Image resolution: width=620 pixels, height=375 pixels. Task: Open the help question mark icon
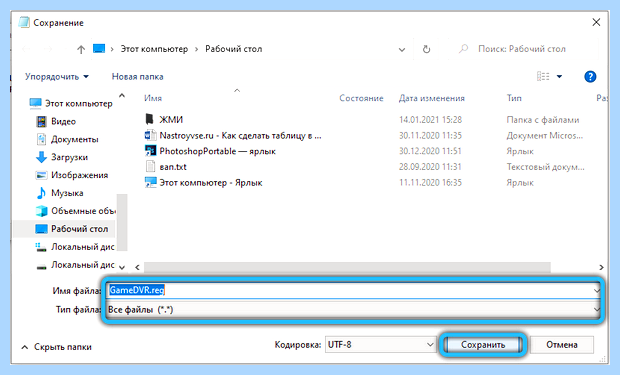(x=590, y=77)
